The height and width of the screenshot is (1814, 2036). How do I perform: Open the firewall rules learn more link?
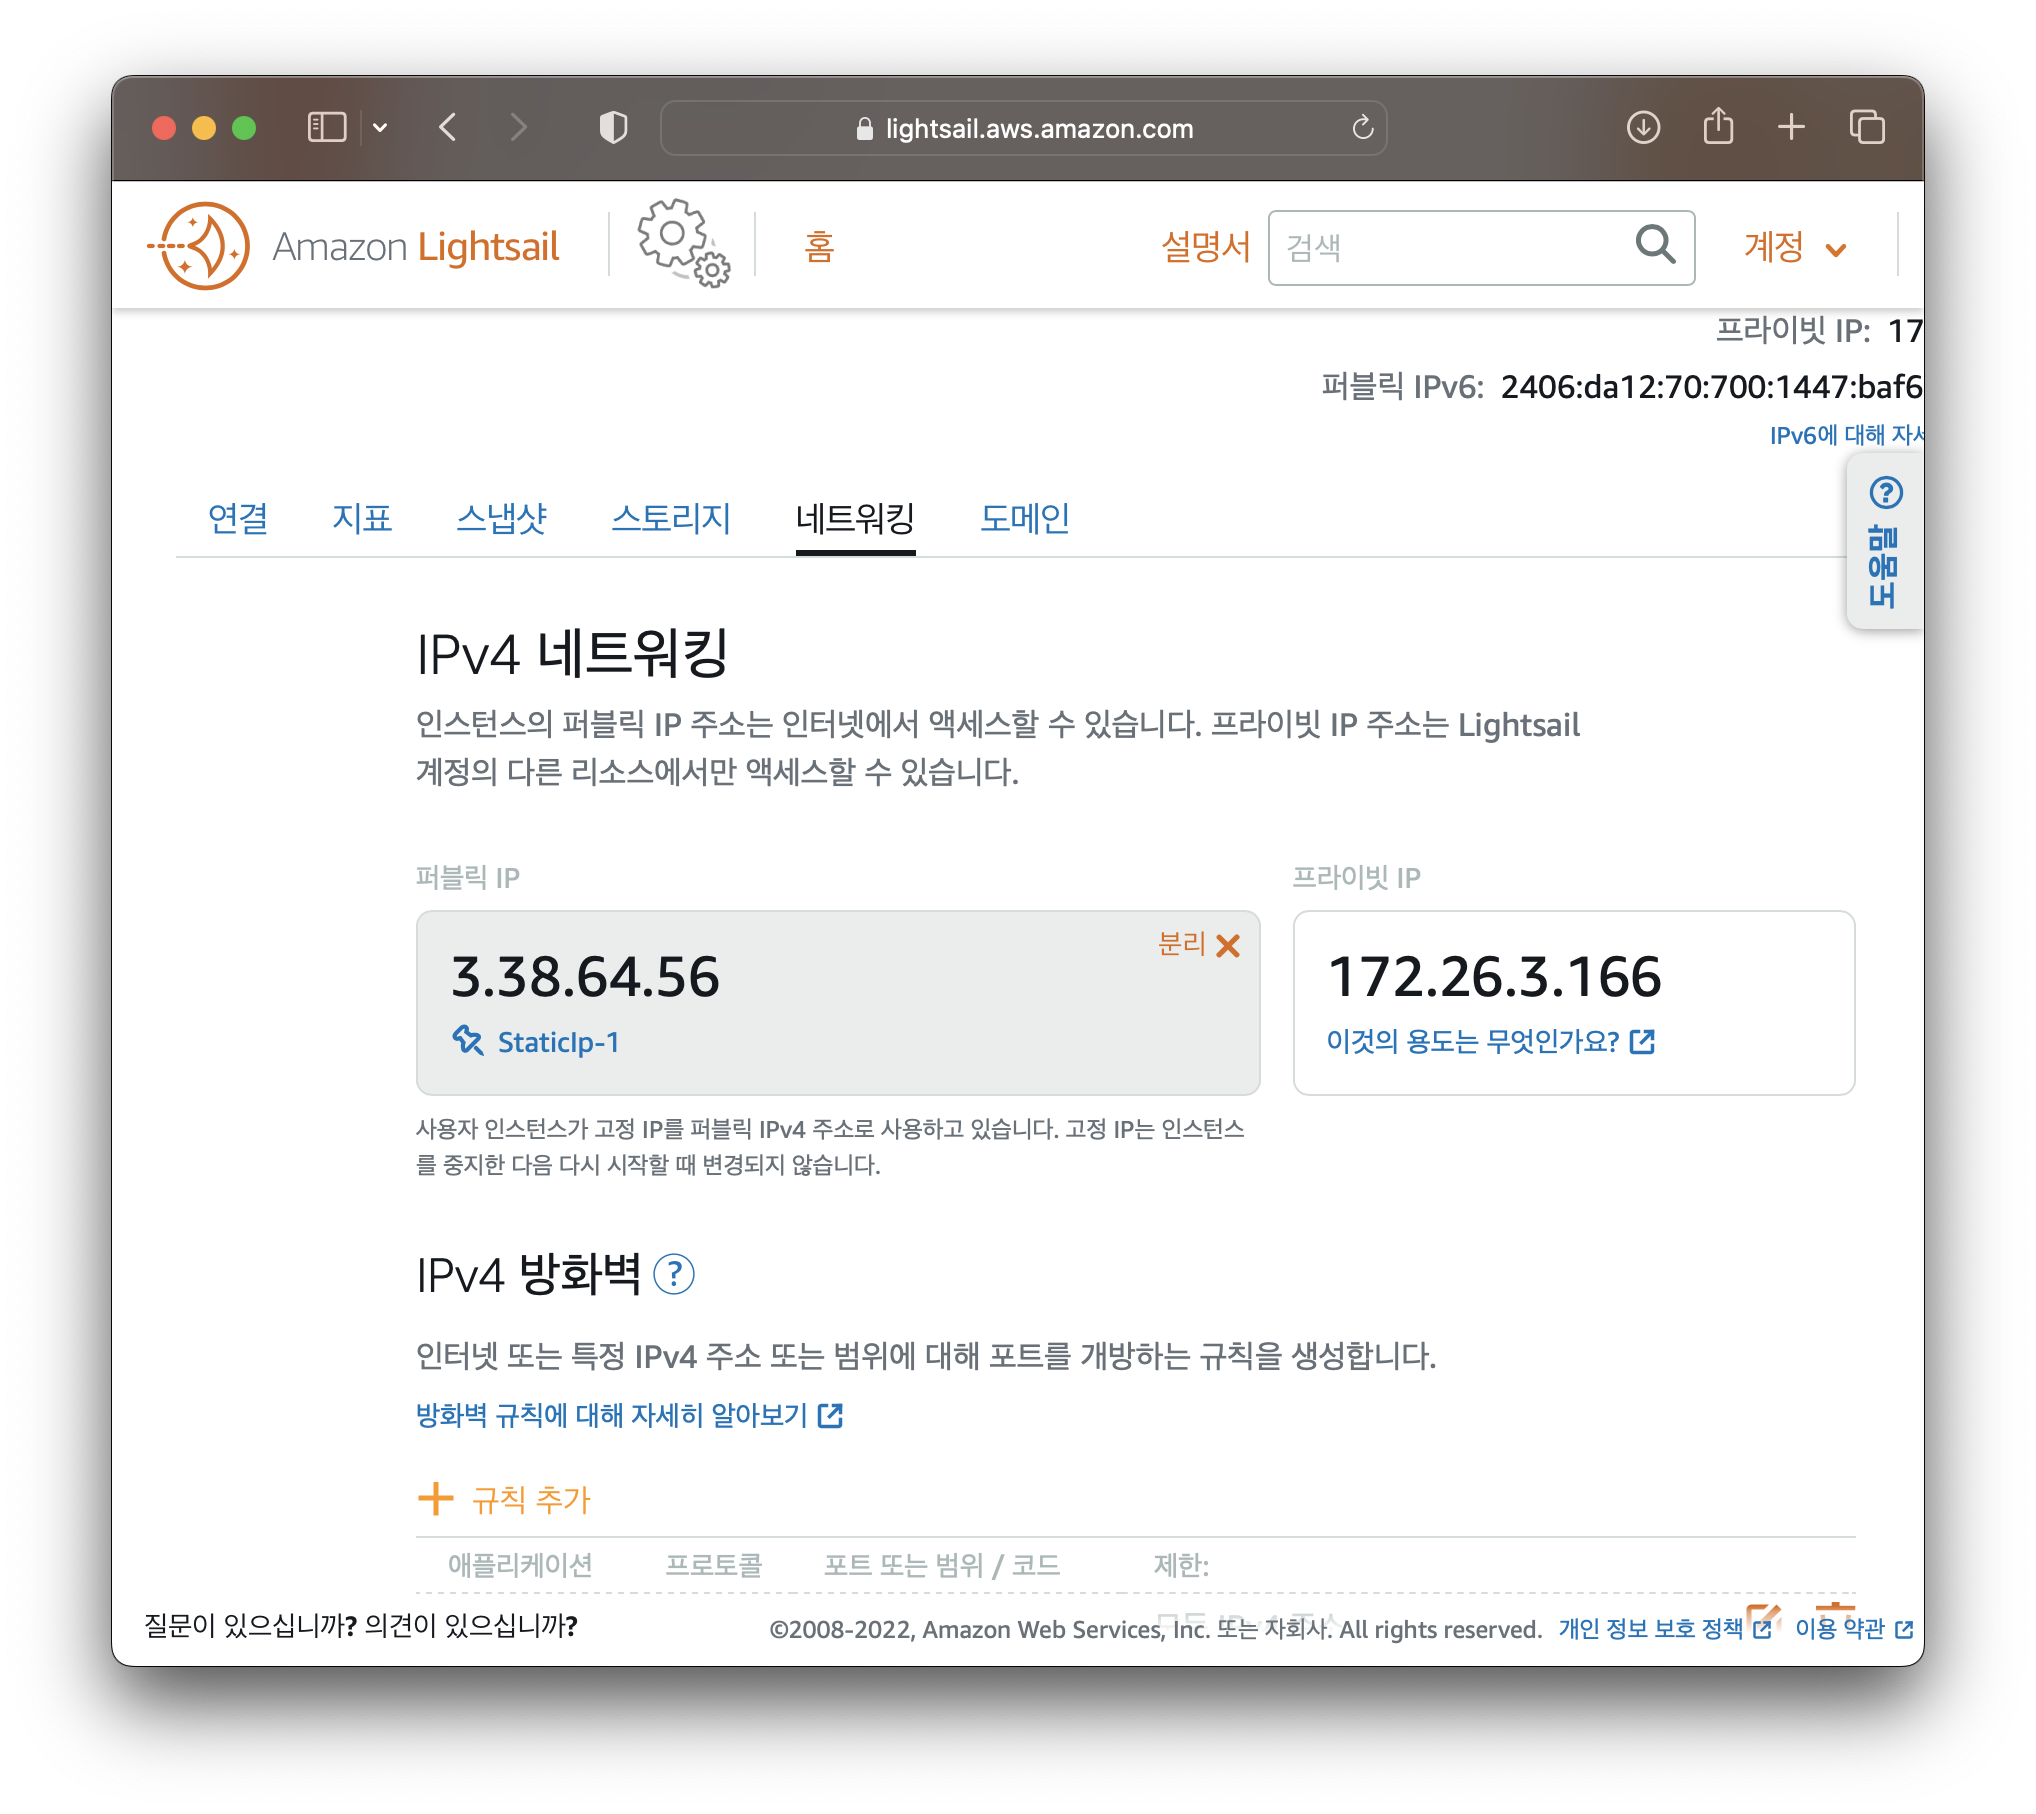tap(629, 1415)
